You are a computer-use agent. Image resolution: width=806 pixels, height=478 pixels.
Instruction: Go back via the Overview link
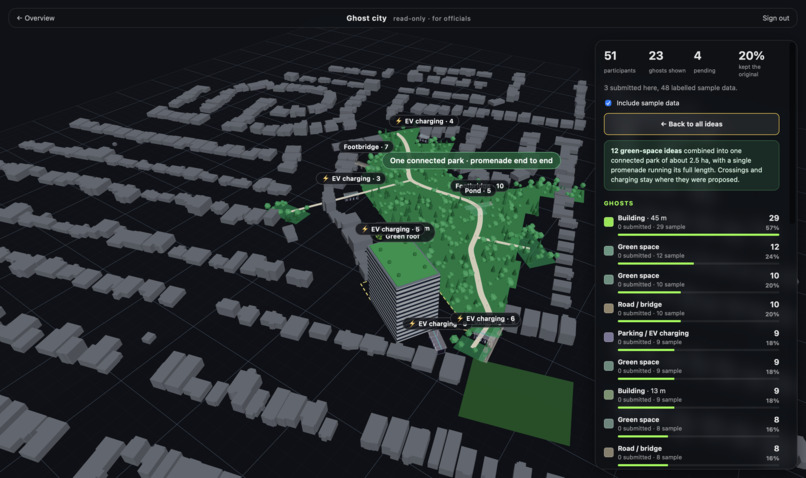point(35,18)
